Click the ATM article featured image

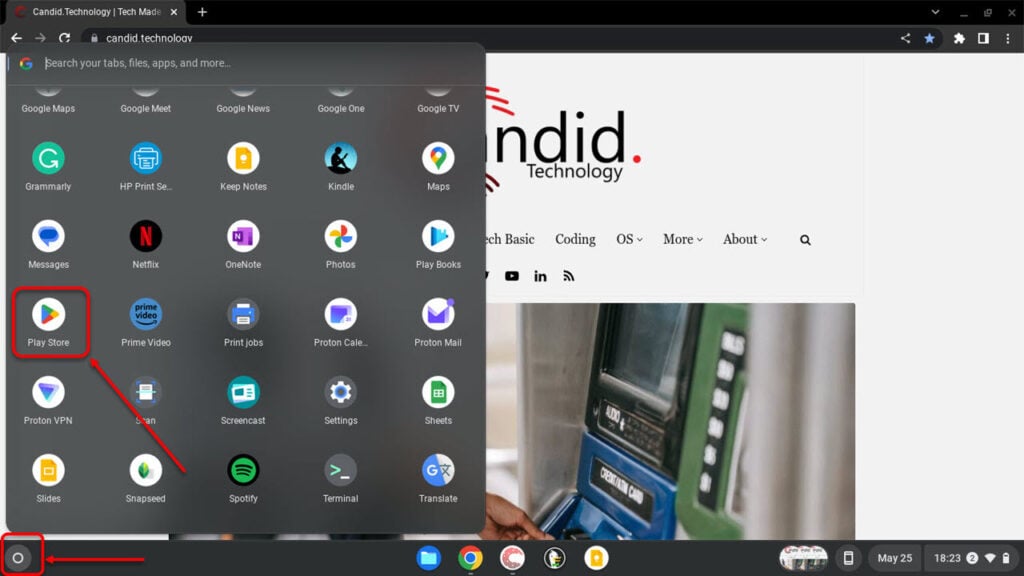coord(671,421)
